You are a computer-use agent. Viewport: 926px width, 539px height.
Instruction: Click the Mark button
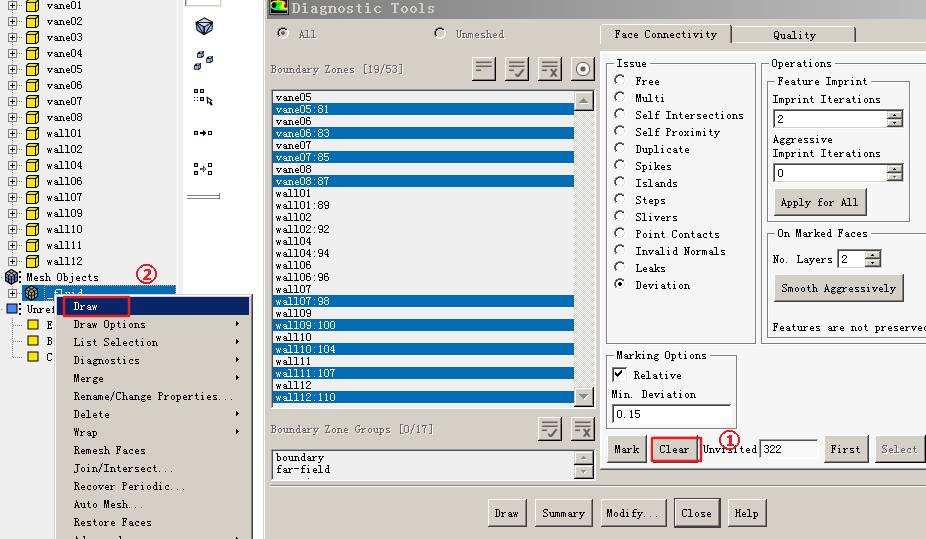tap(627, 449)
